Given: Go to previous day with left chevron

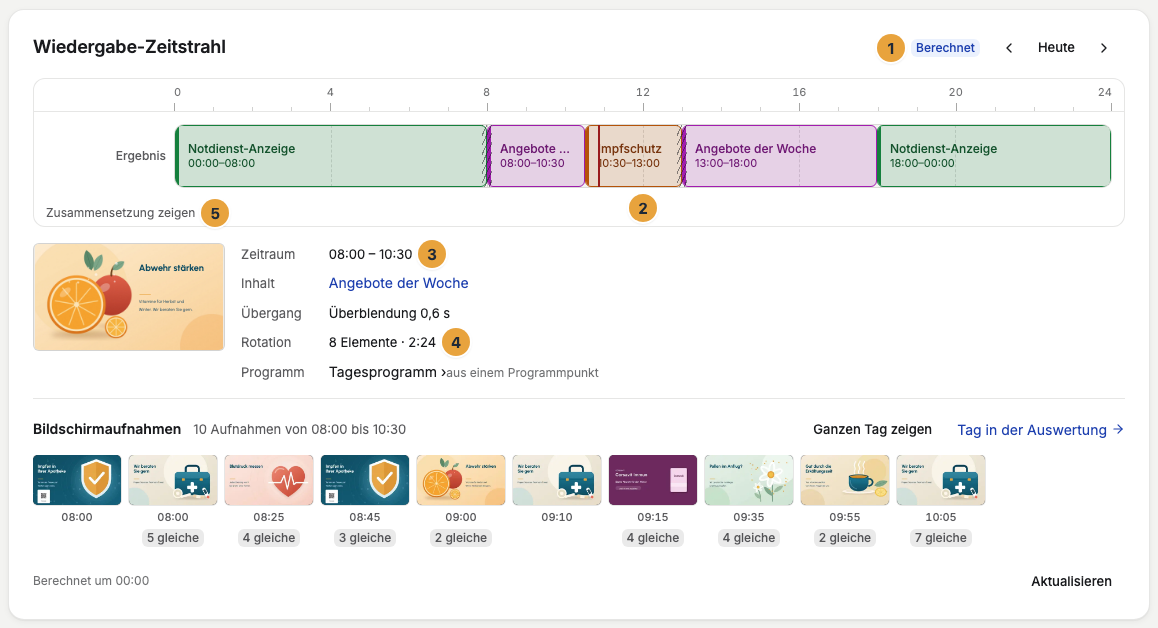Looking at the screenshot, I should click(x=1009, y=48).
